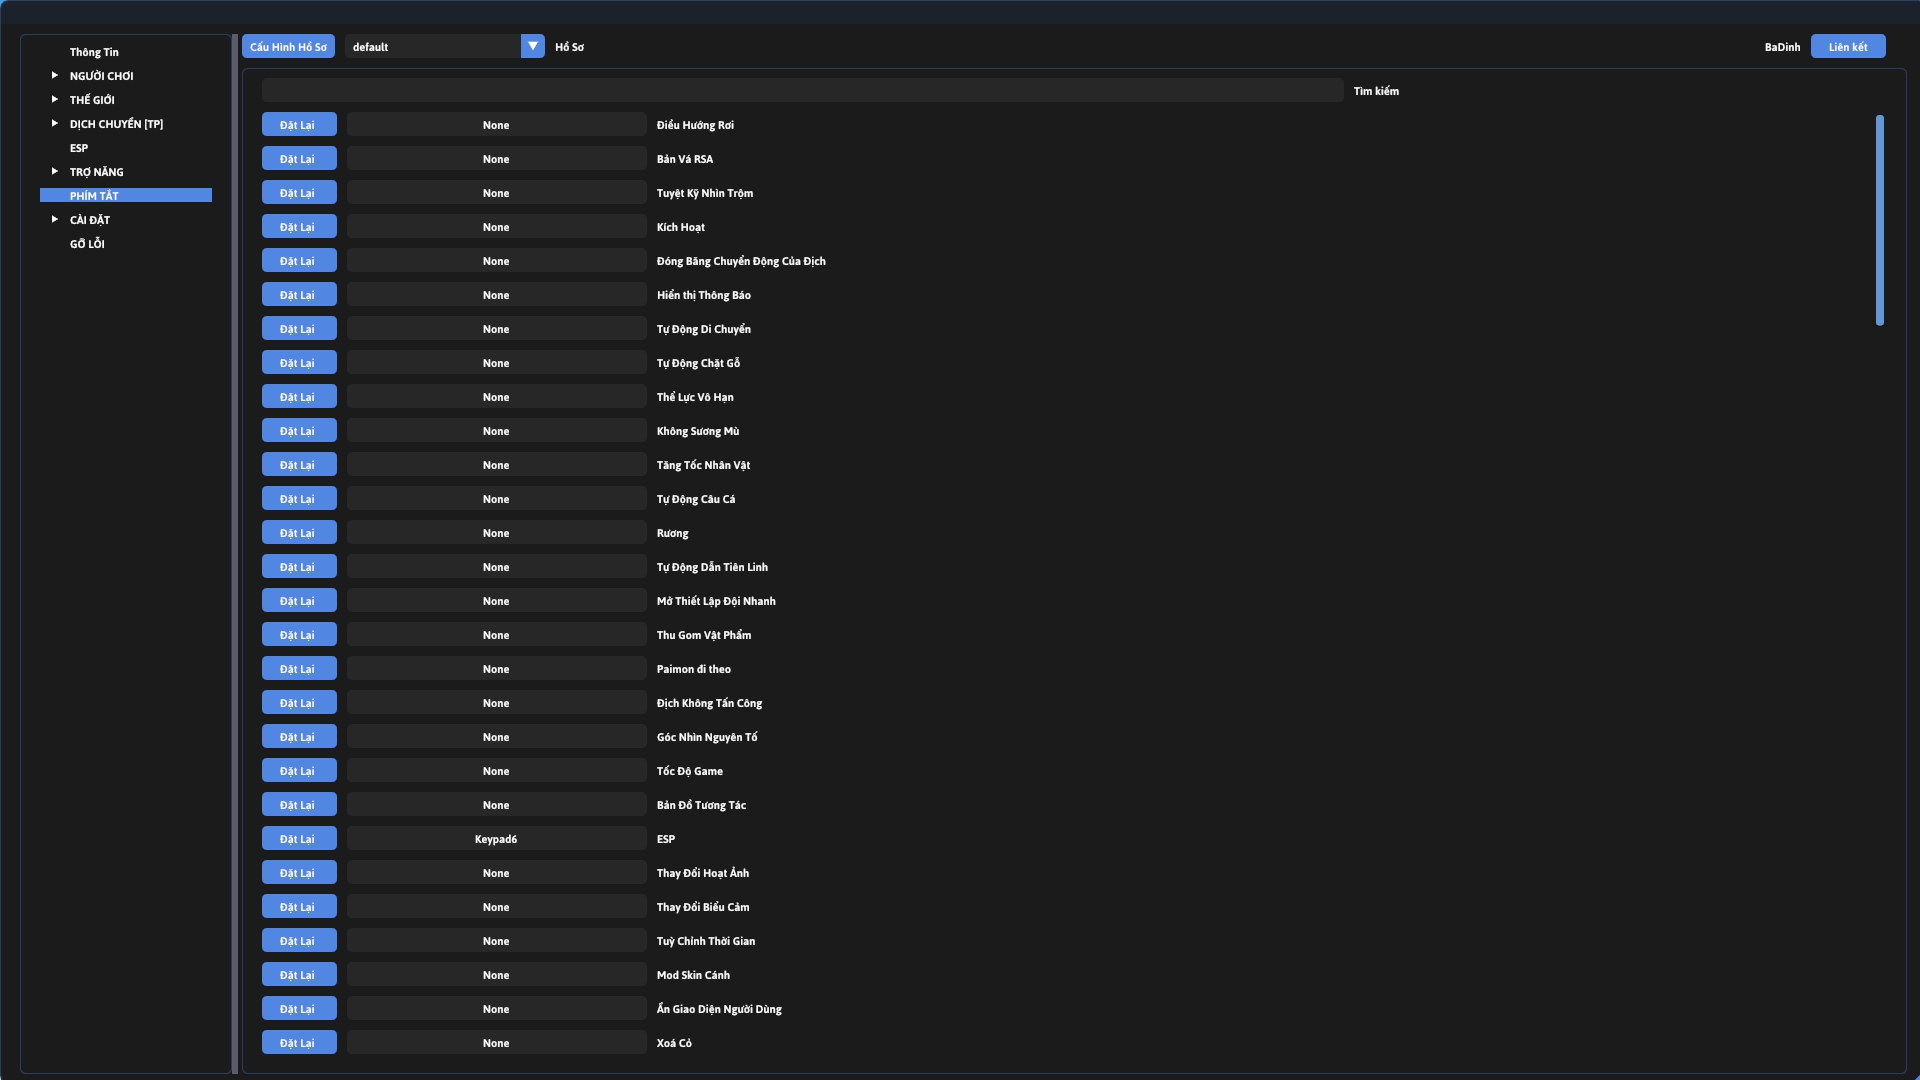Click the hotkey search input field

tap(802, 90)
